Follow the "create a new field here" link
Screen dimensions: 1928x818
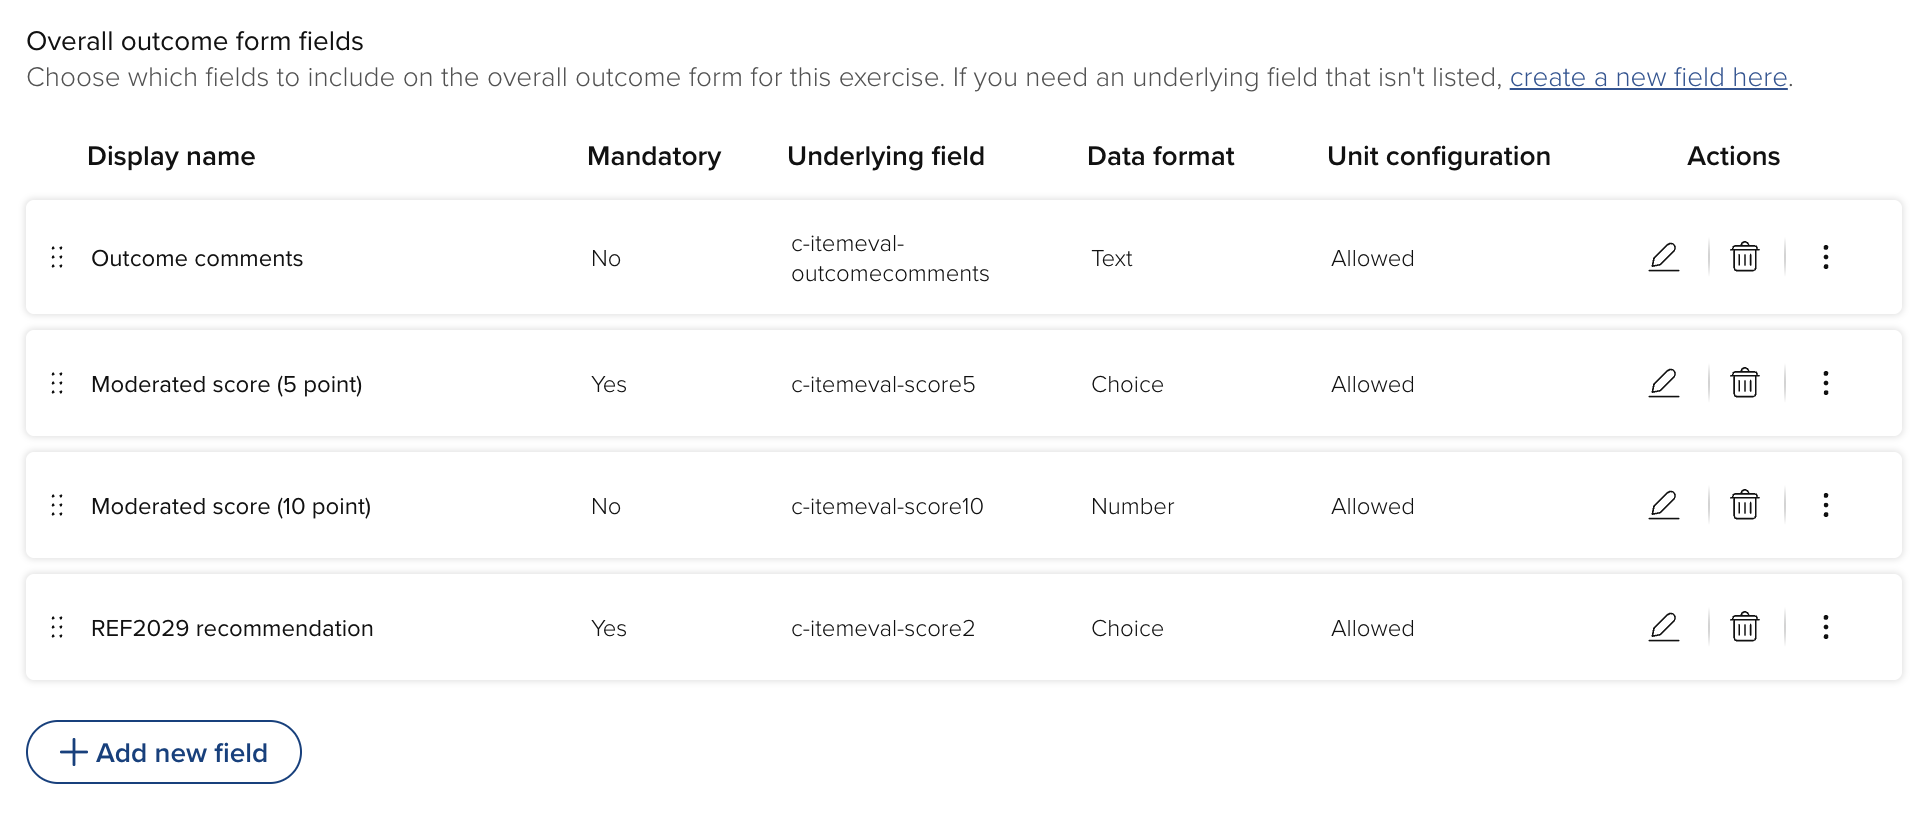[1648, 77]
